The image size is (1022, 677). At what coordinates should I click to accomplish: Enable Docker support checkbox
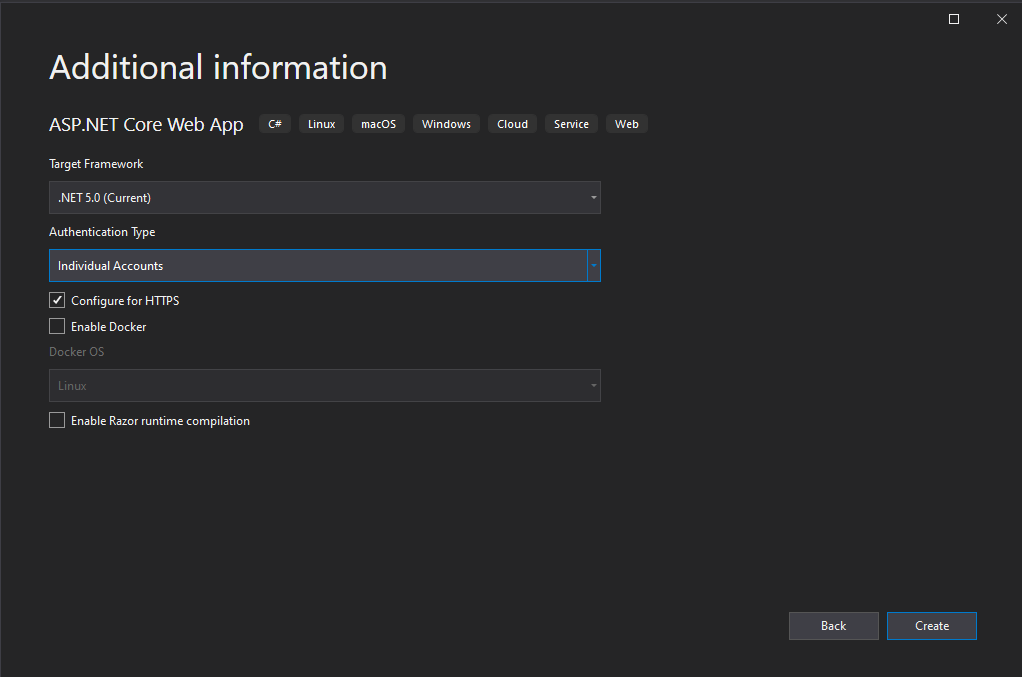click(x=57, y=326)
